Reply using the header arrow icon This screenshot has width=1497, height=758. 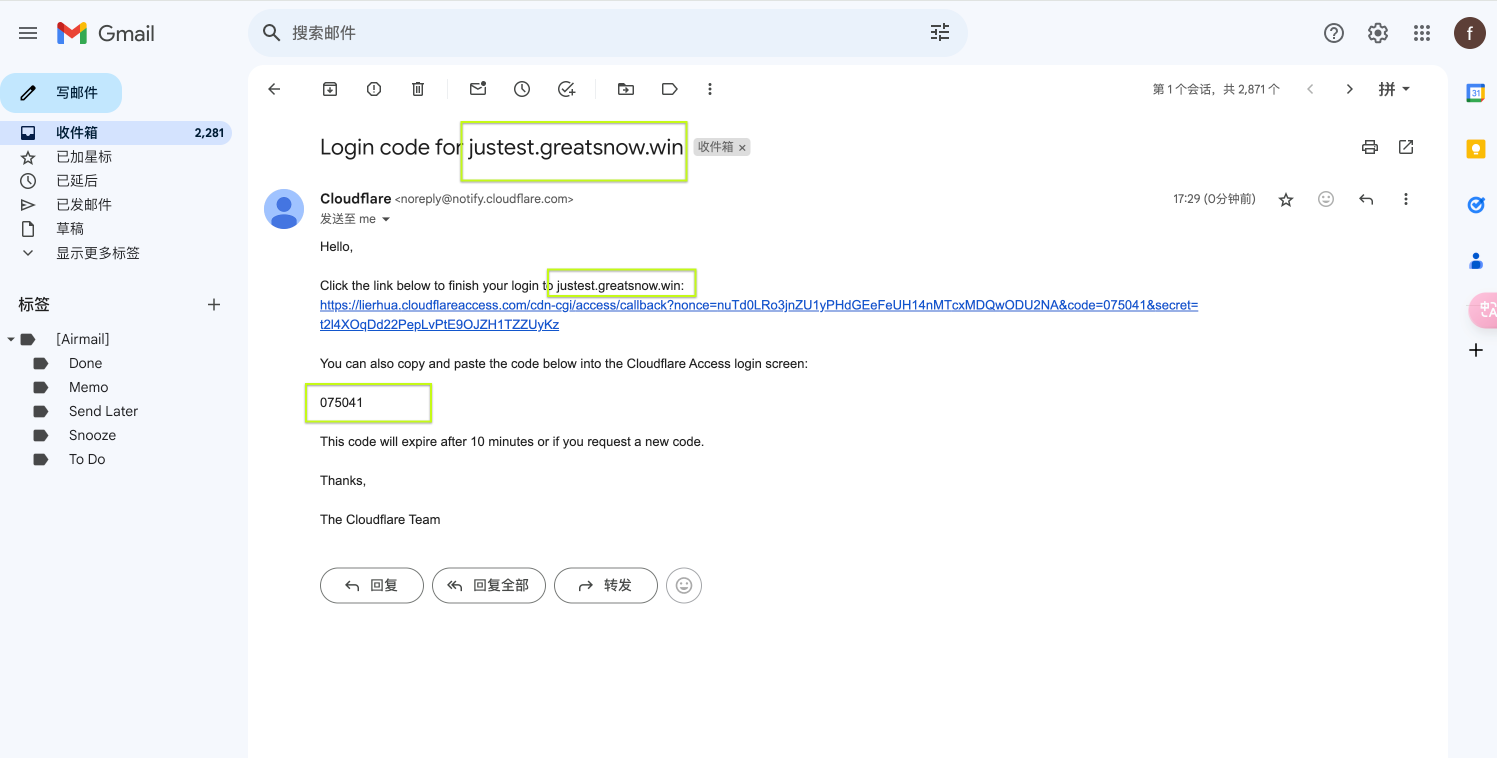click(1366, 199)
